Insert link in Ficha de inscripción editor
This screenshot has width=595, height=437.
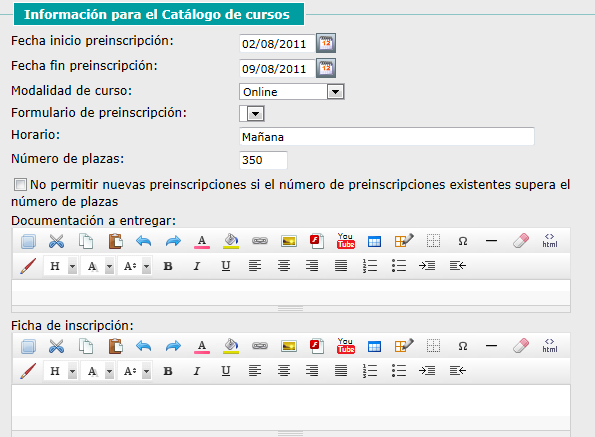[x=260, y=346]
